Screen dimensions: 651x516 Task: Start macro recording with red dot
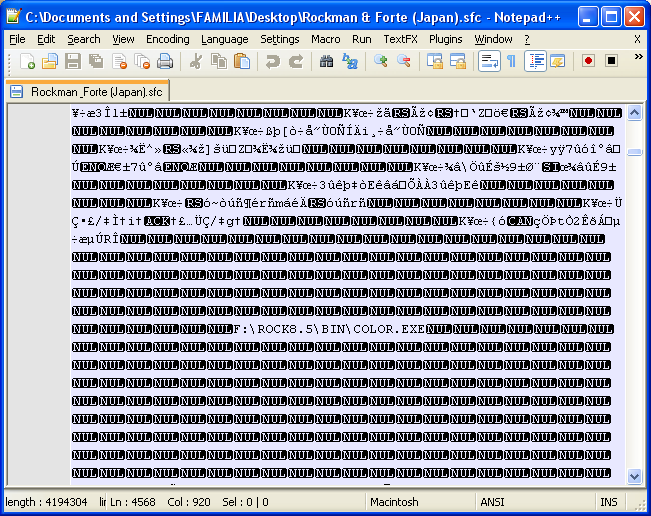(588, 61)
